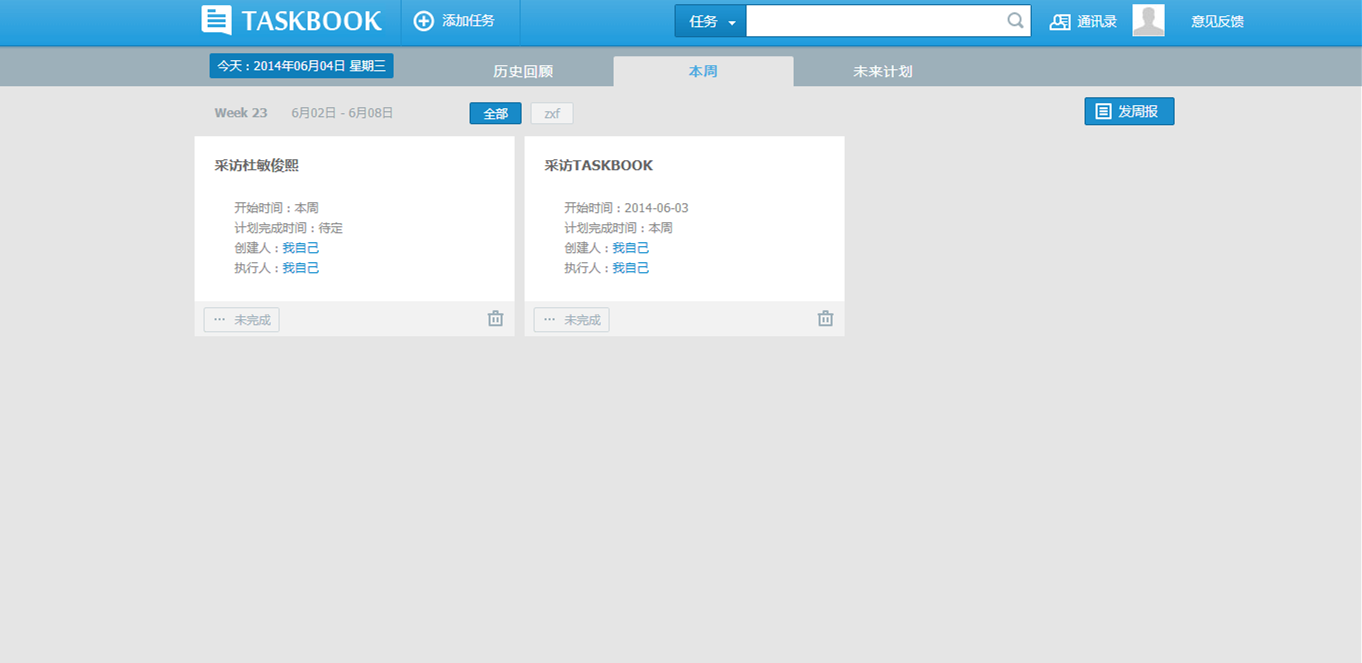Delete the 采访TASKBOOK task via trash icon
The width and height of the screenshot is (1362, 663).
[x=825, y=319]
